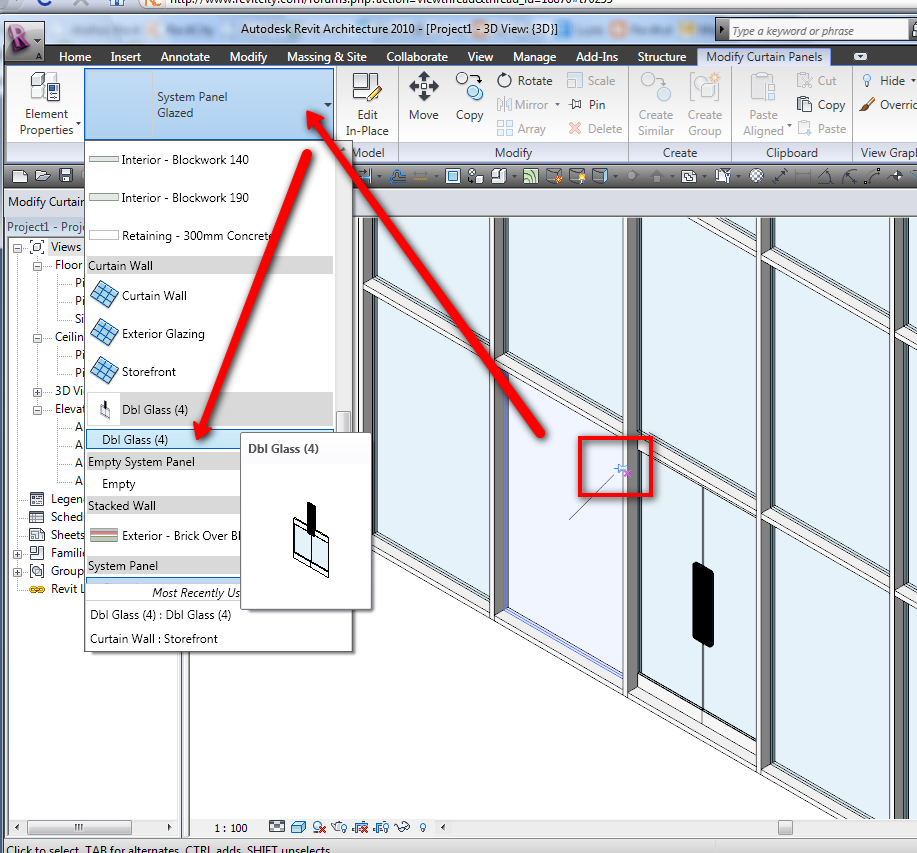Select the Move tool
Screen dimensions: 917x853
point(423,96)
